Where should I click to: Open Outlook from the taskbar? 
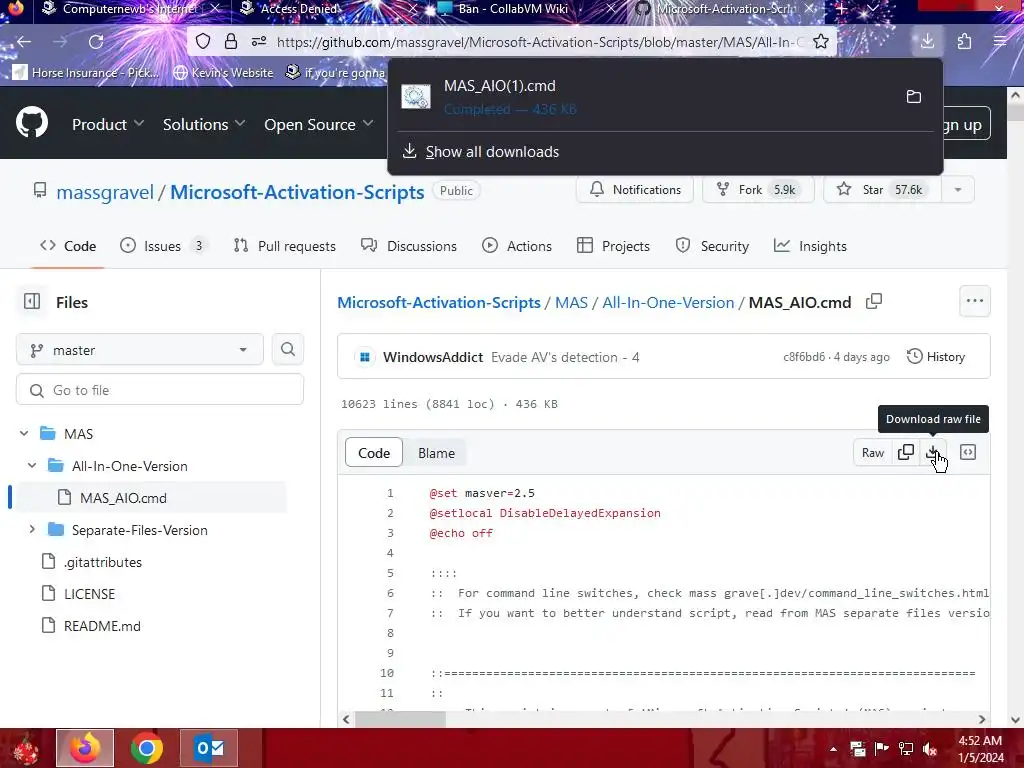click(209, 748)
